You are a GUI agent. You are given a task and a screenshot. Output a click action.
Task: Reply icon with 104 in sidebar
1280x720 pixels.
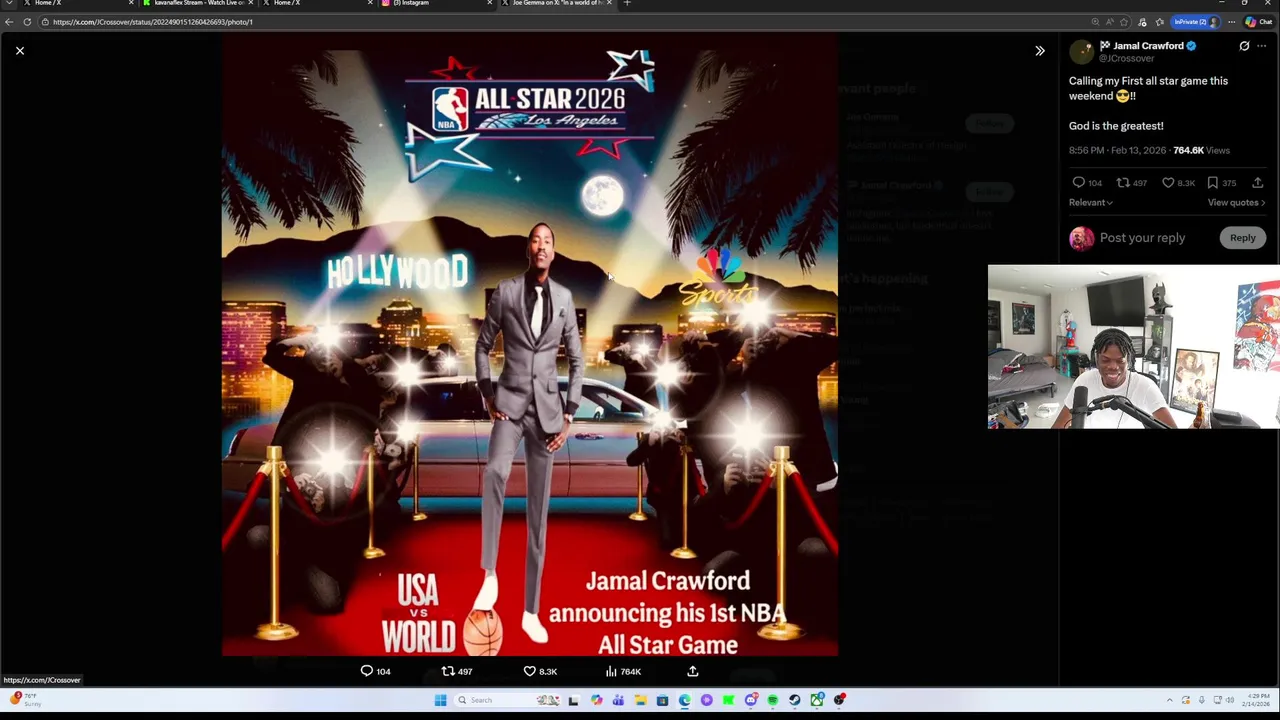tap(1087, 183)
